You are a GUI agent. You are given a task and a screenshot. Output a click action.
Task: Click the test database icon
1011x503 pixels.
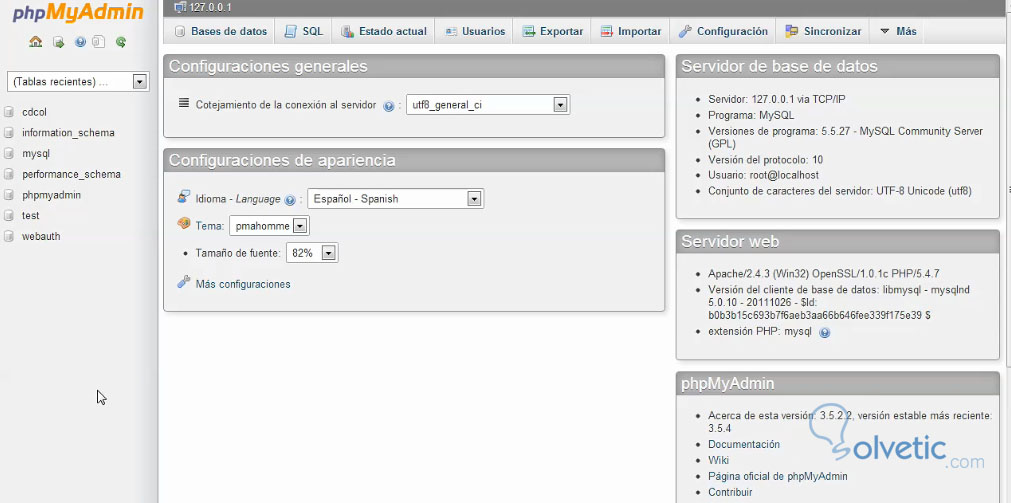tap(9, 215)
